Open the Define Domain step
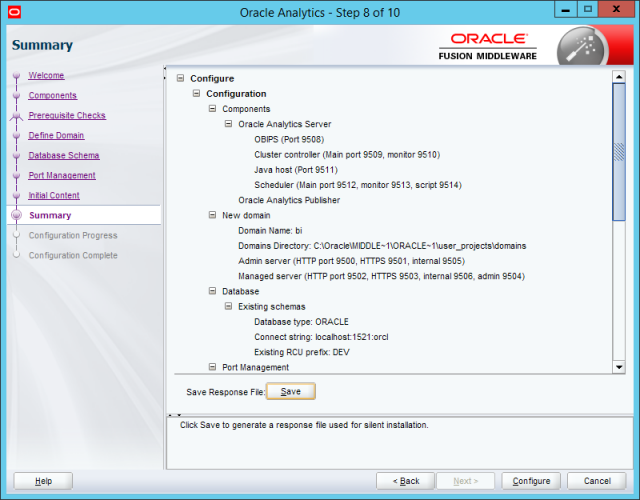This screenshot has height=500, width=640. [x=56, y=136]
